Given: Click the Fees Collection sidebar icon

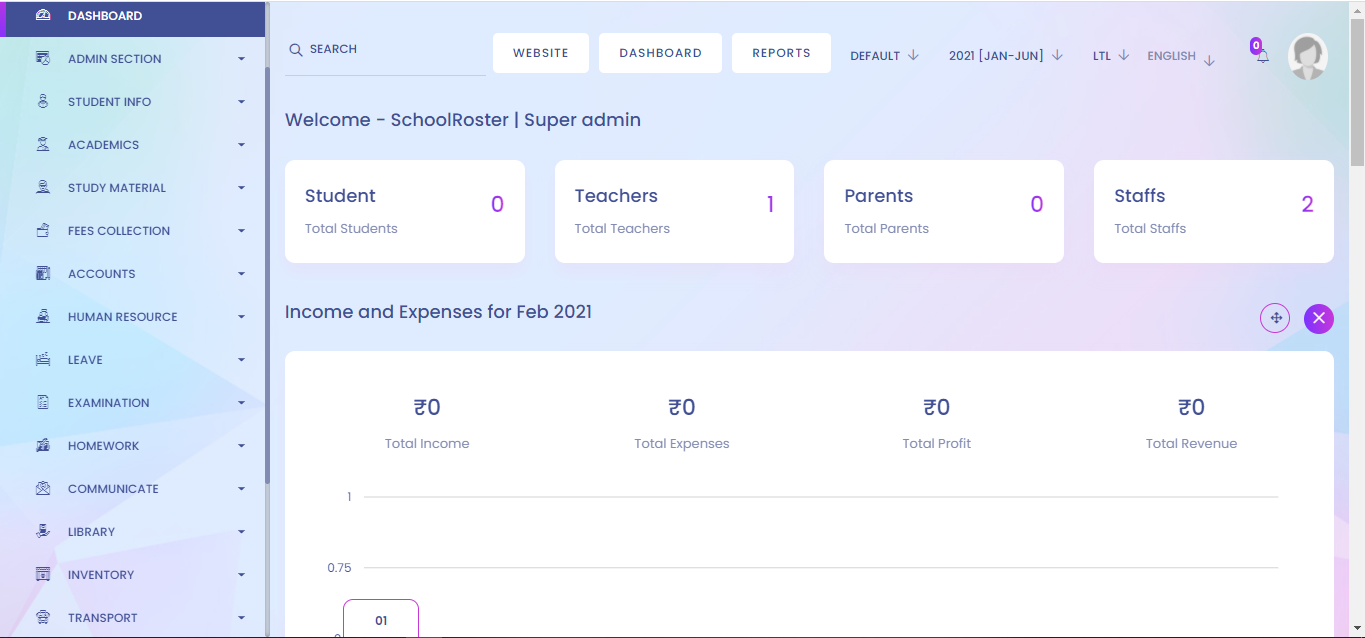Looking at the screenshot, I should 43,230.
